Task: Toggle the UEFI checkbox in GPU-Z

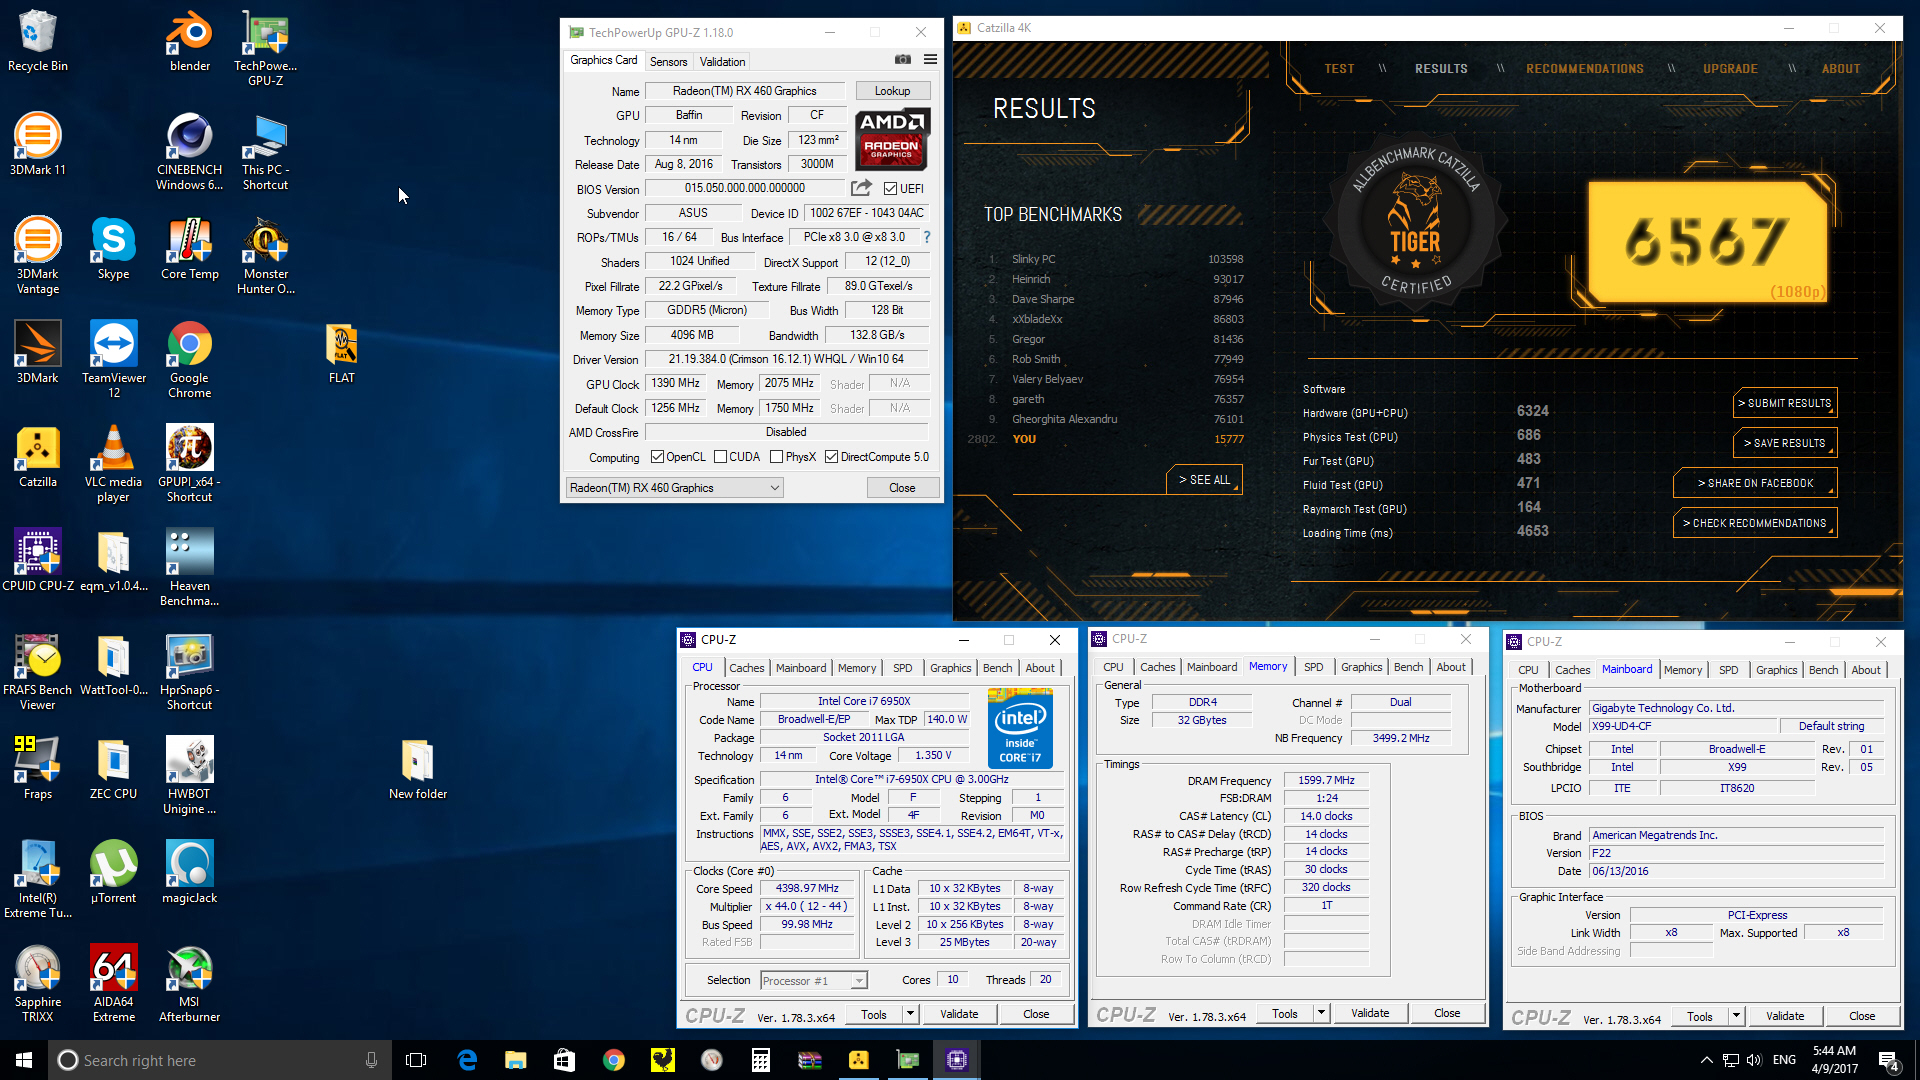Action: click(890, 188)
